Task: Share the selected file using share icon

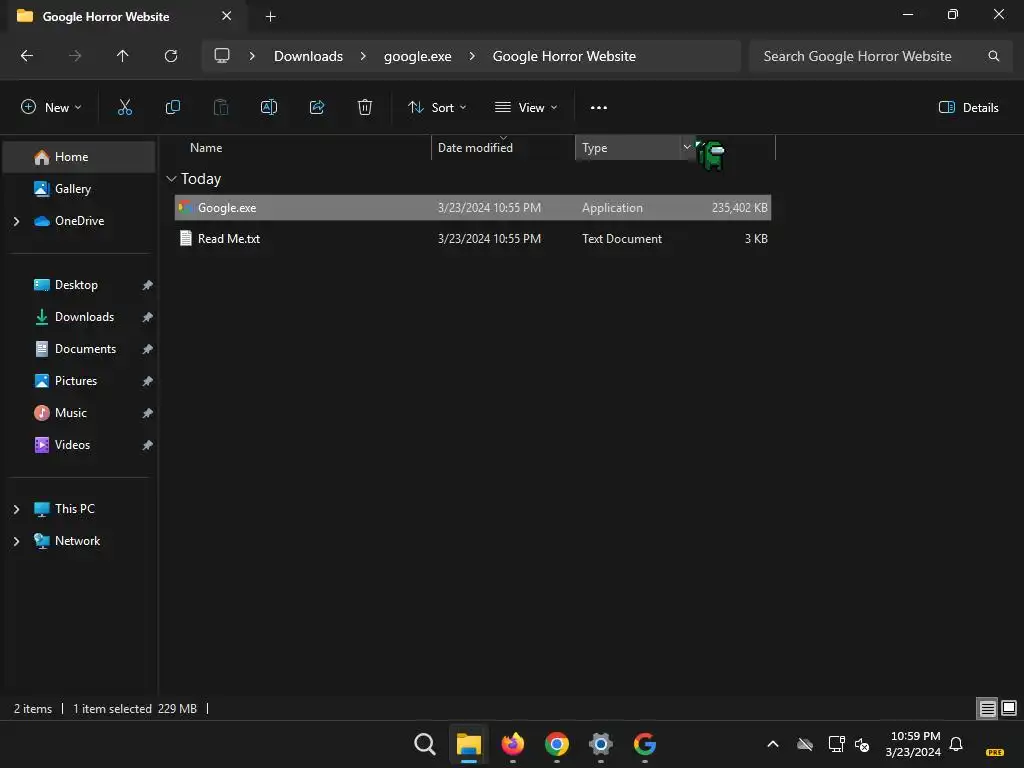Action: click(317, 108)
